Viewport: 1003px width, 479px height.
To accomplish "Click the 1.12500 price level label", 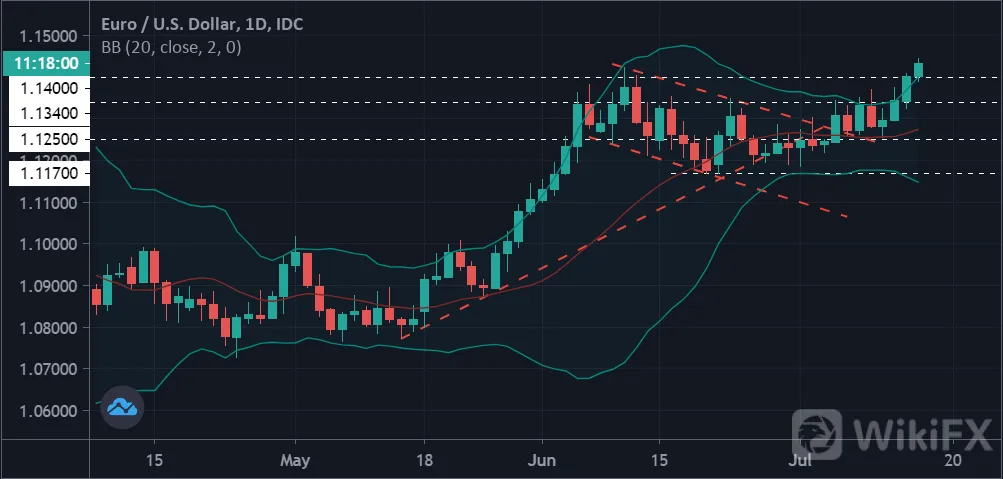I will tap(47, 139).
